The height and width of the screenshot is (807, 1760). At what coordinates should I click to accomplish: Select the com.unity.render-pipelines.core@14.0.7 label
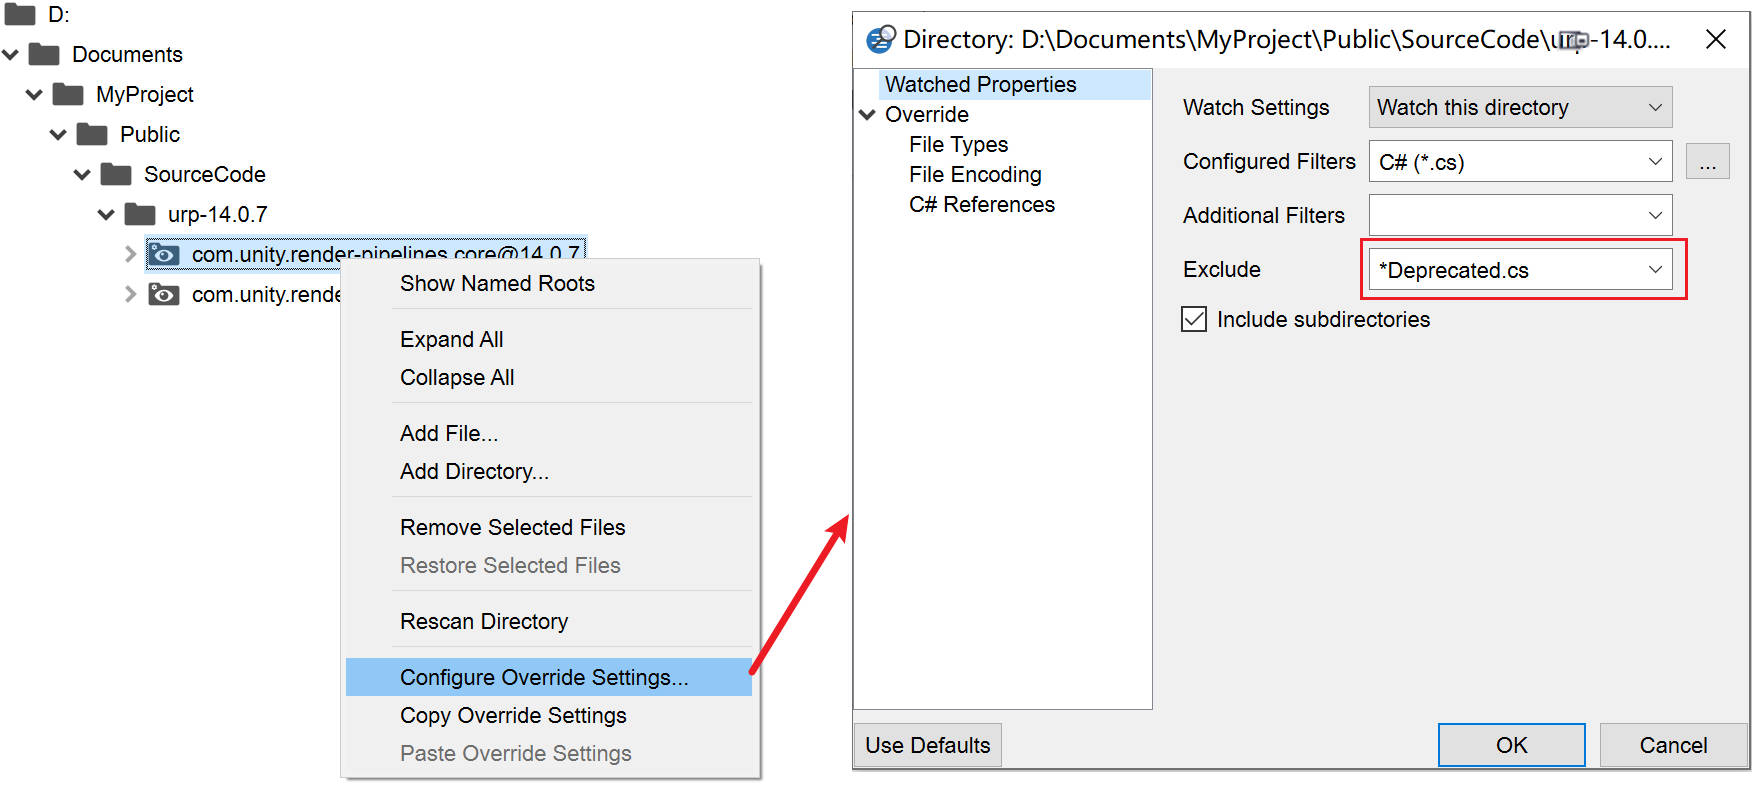(x=386, y=252)
